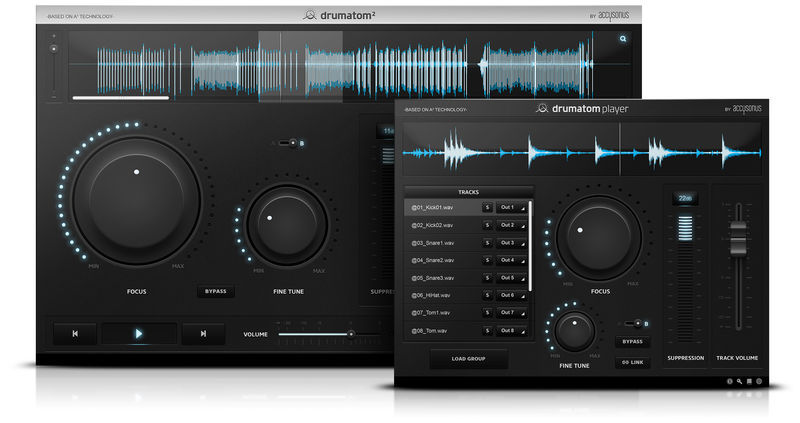Solo the 07_Tom1.wav track
The image size is (800, 423).
tap(487, 313)
